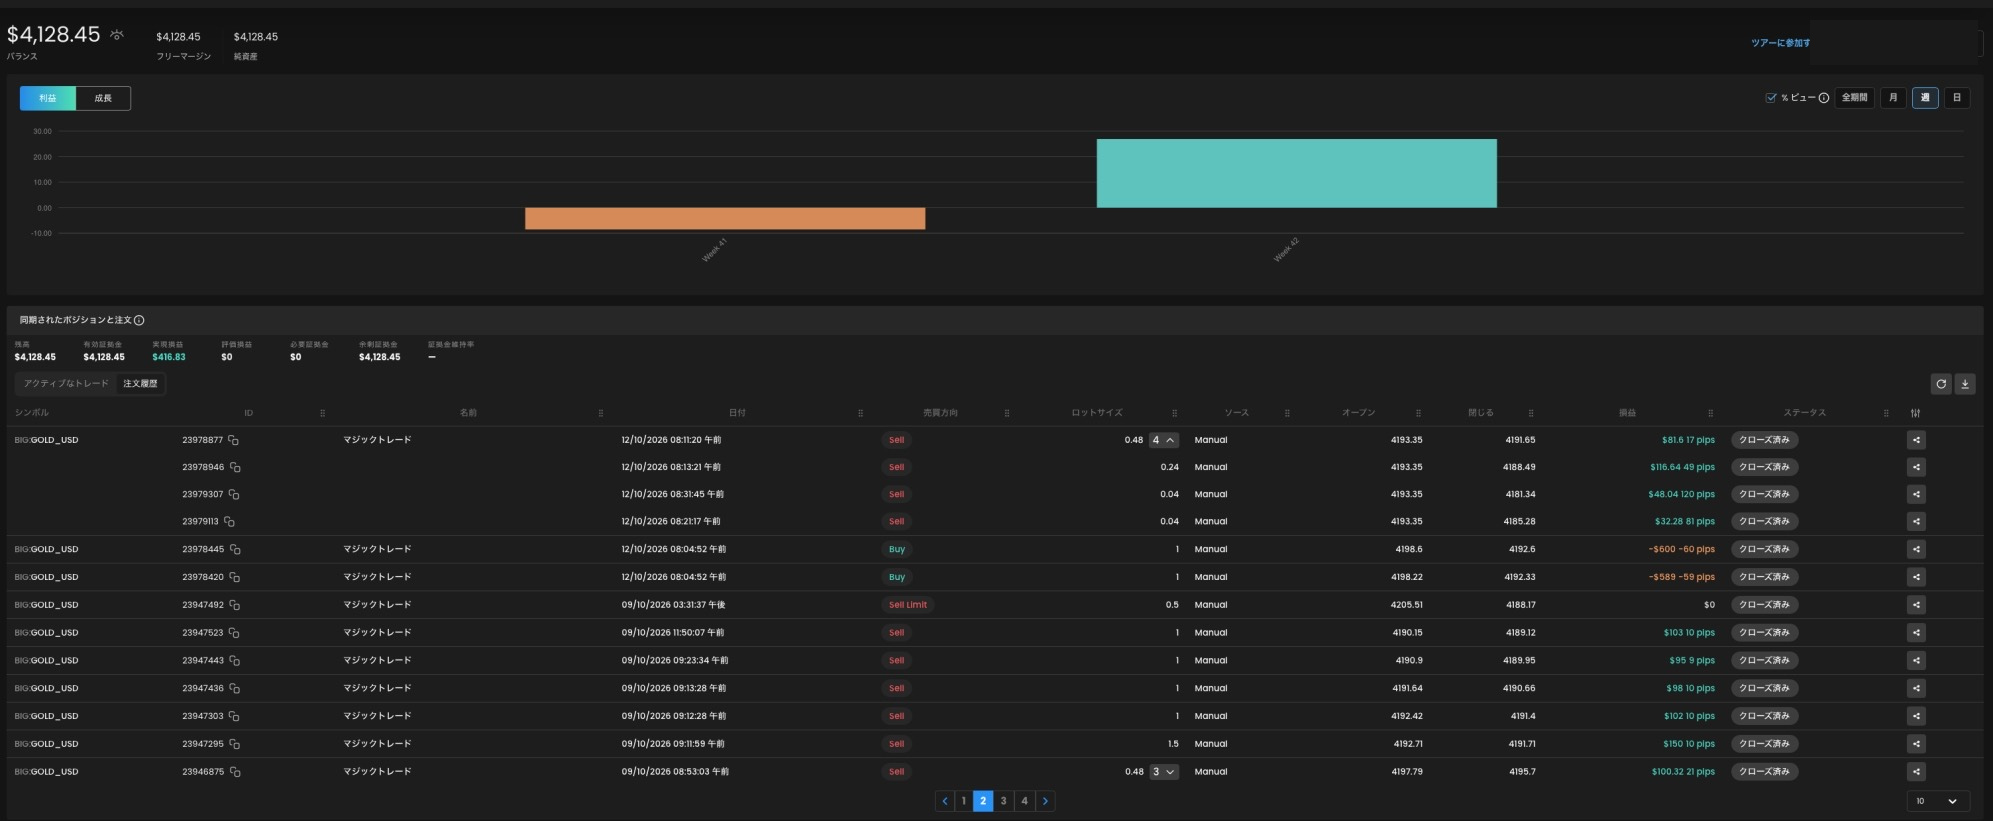Image resolution: width=1993 pixels, height=821 pixels.
Task: Go to previous page arrow
Action: click(944, 801)
